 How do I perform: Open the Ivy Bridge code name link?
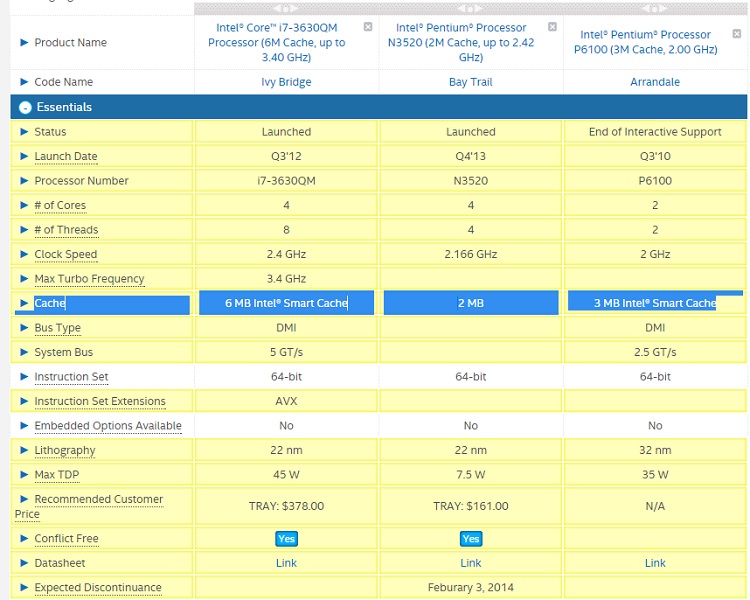(286, 82)
